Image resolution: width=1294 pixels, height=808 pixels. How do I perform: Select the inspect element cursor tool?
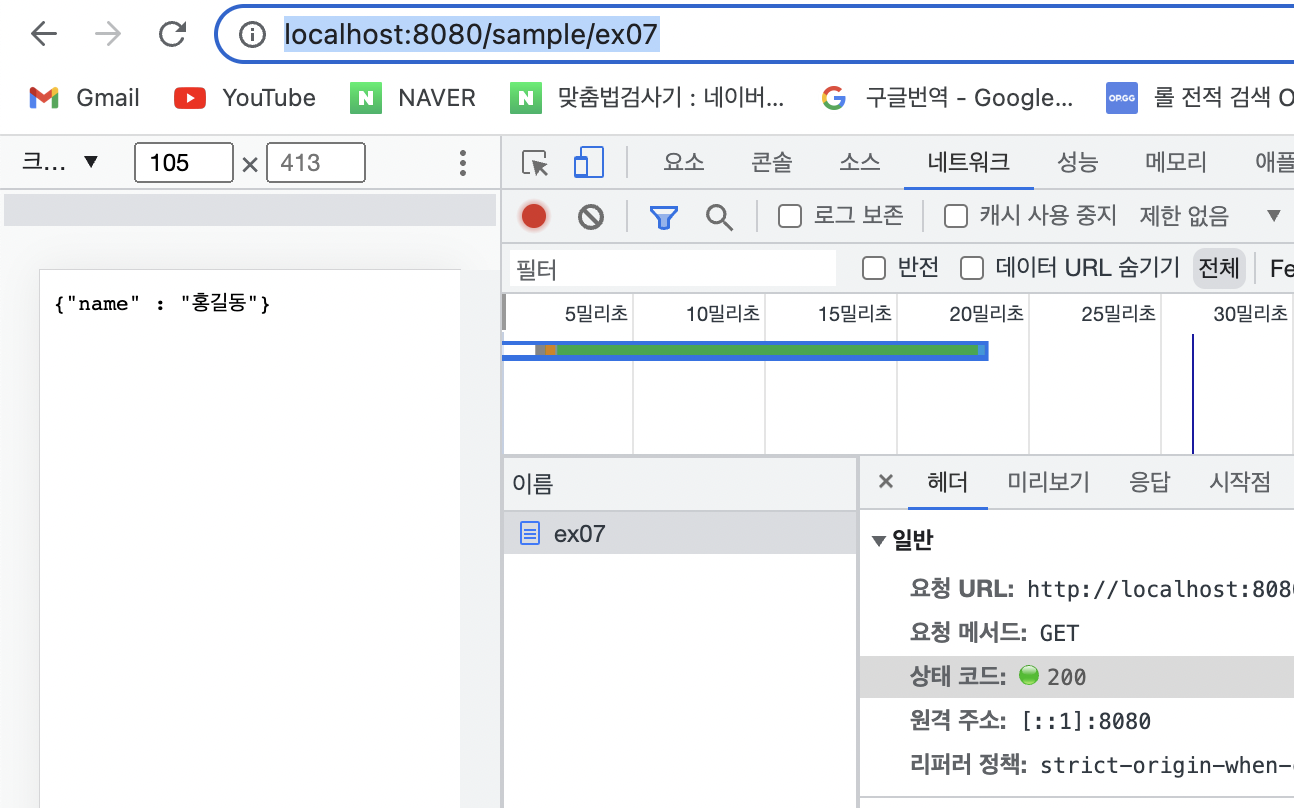[x=535, y=162]
